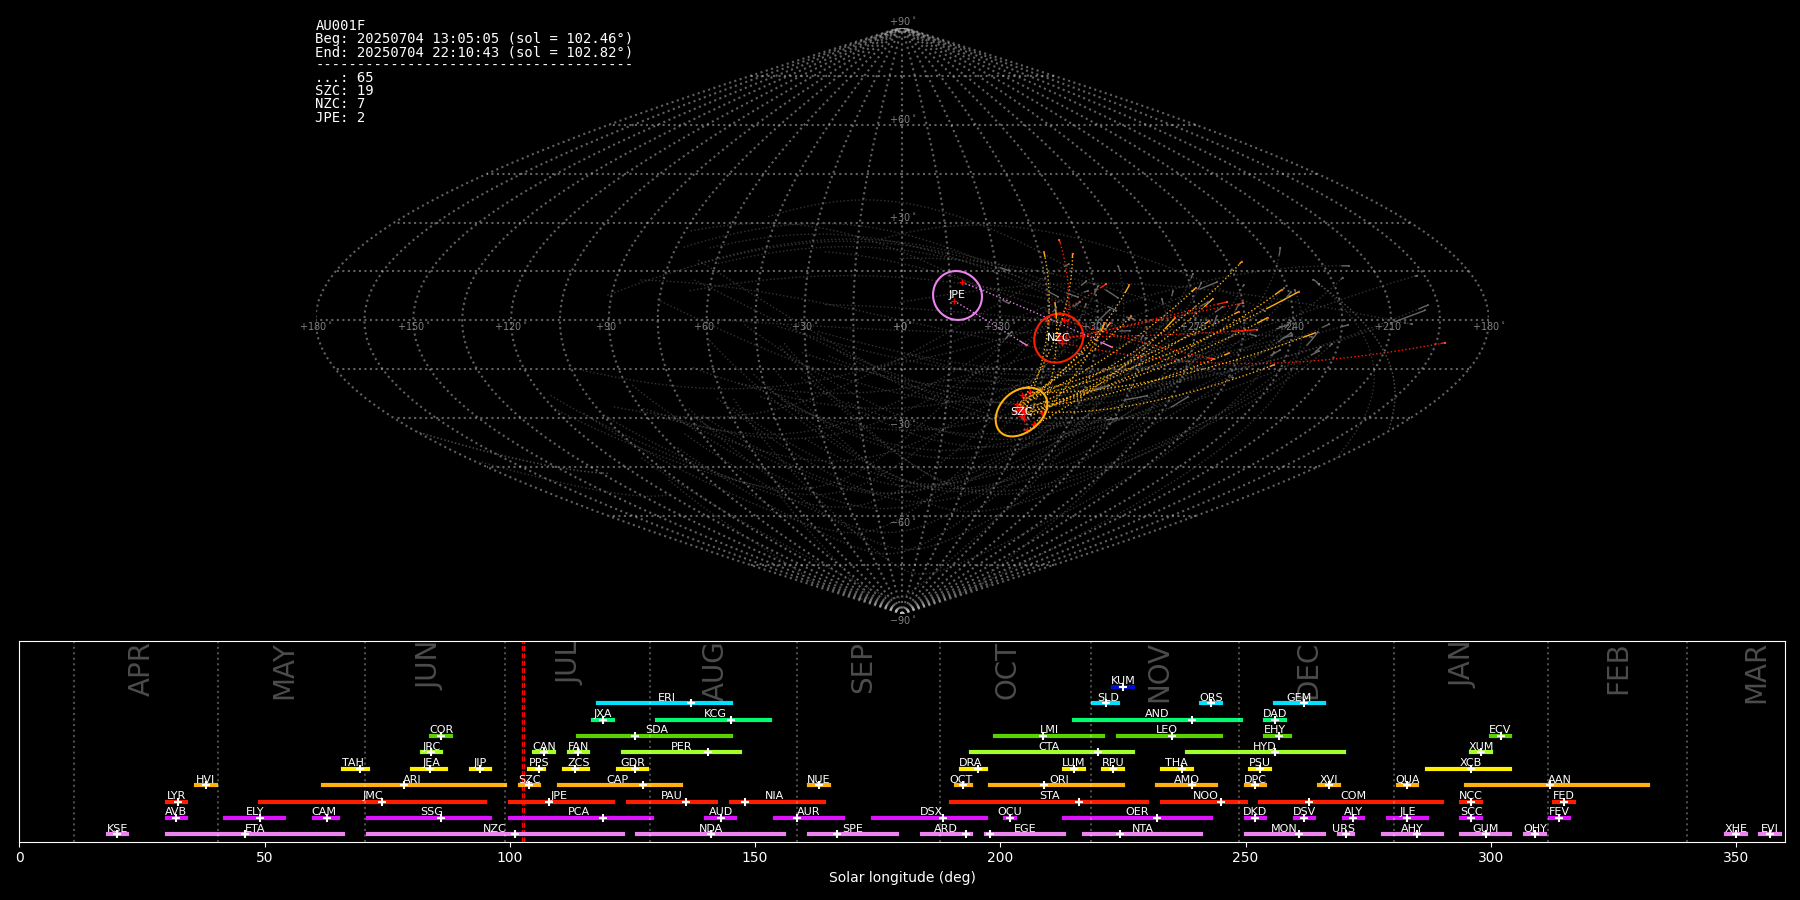
Task: Click the HYD shower bar in timeline
Action: (x=1265, y=752)
